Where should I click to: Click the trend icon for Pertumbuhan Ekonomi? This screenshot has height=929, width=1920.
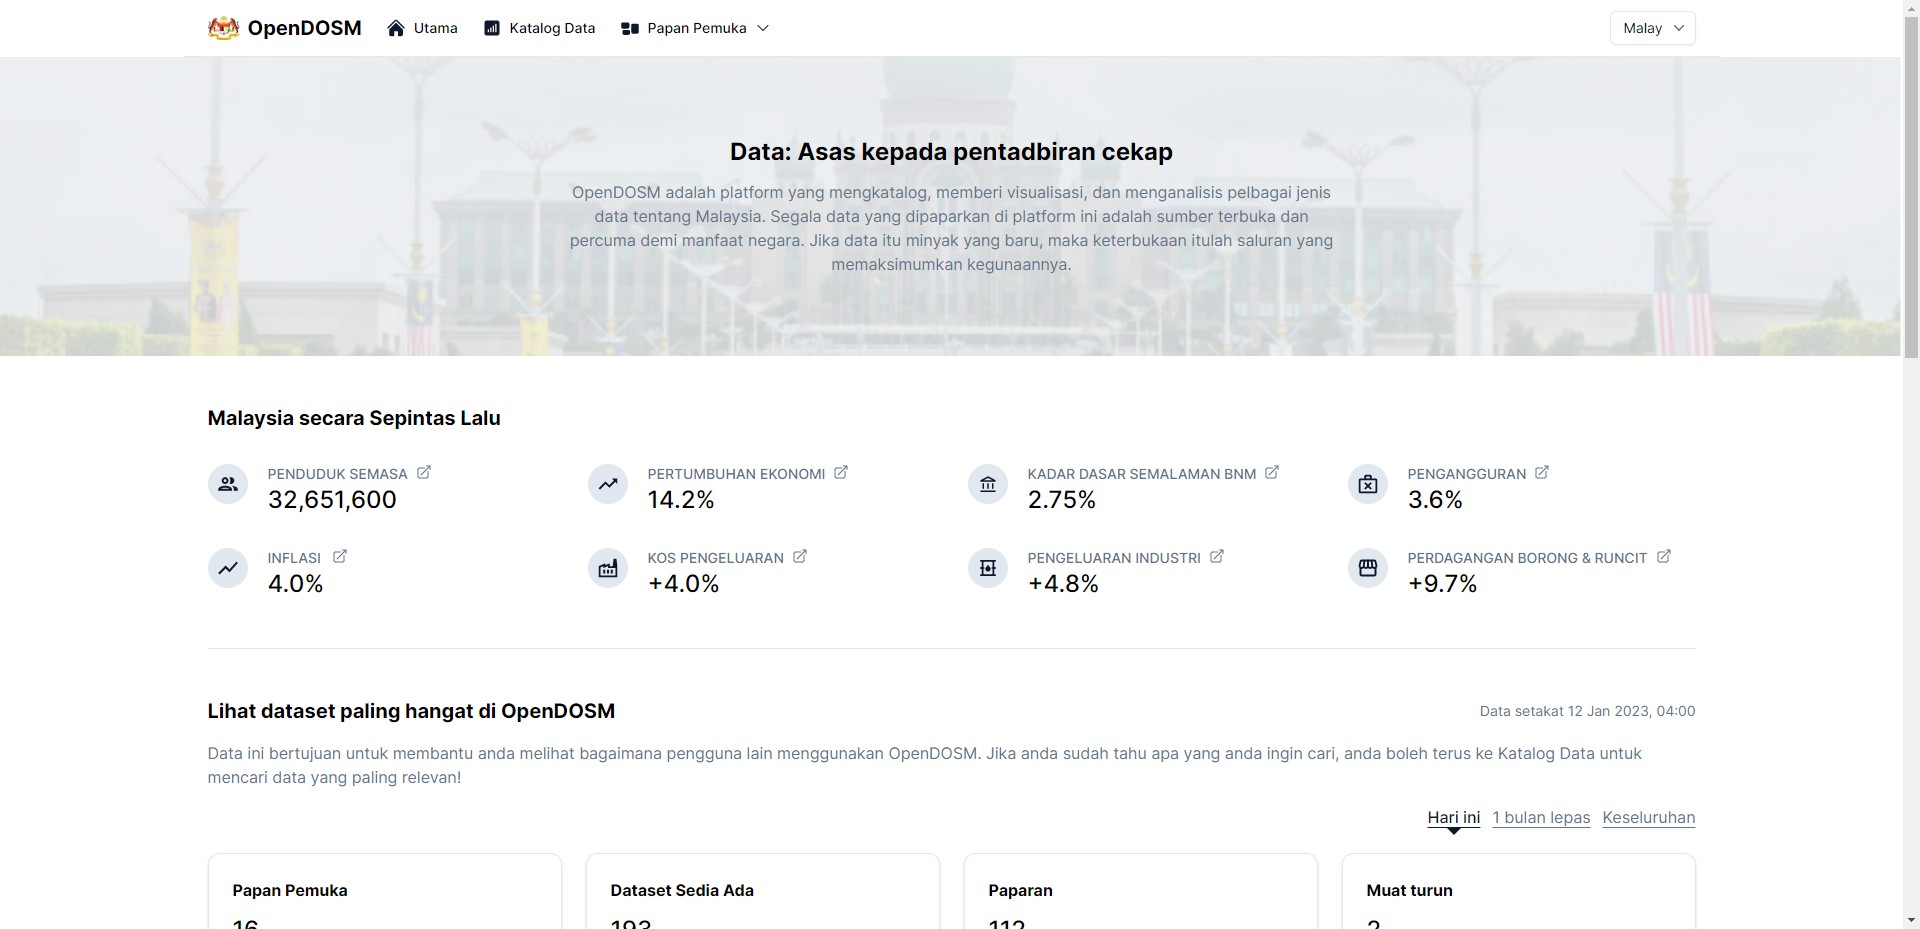608,484
